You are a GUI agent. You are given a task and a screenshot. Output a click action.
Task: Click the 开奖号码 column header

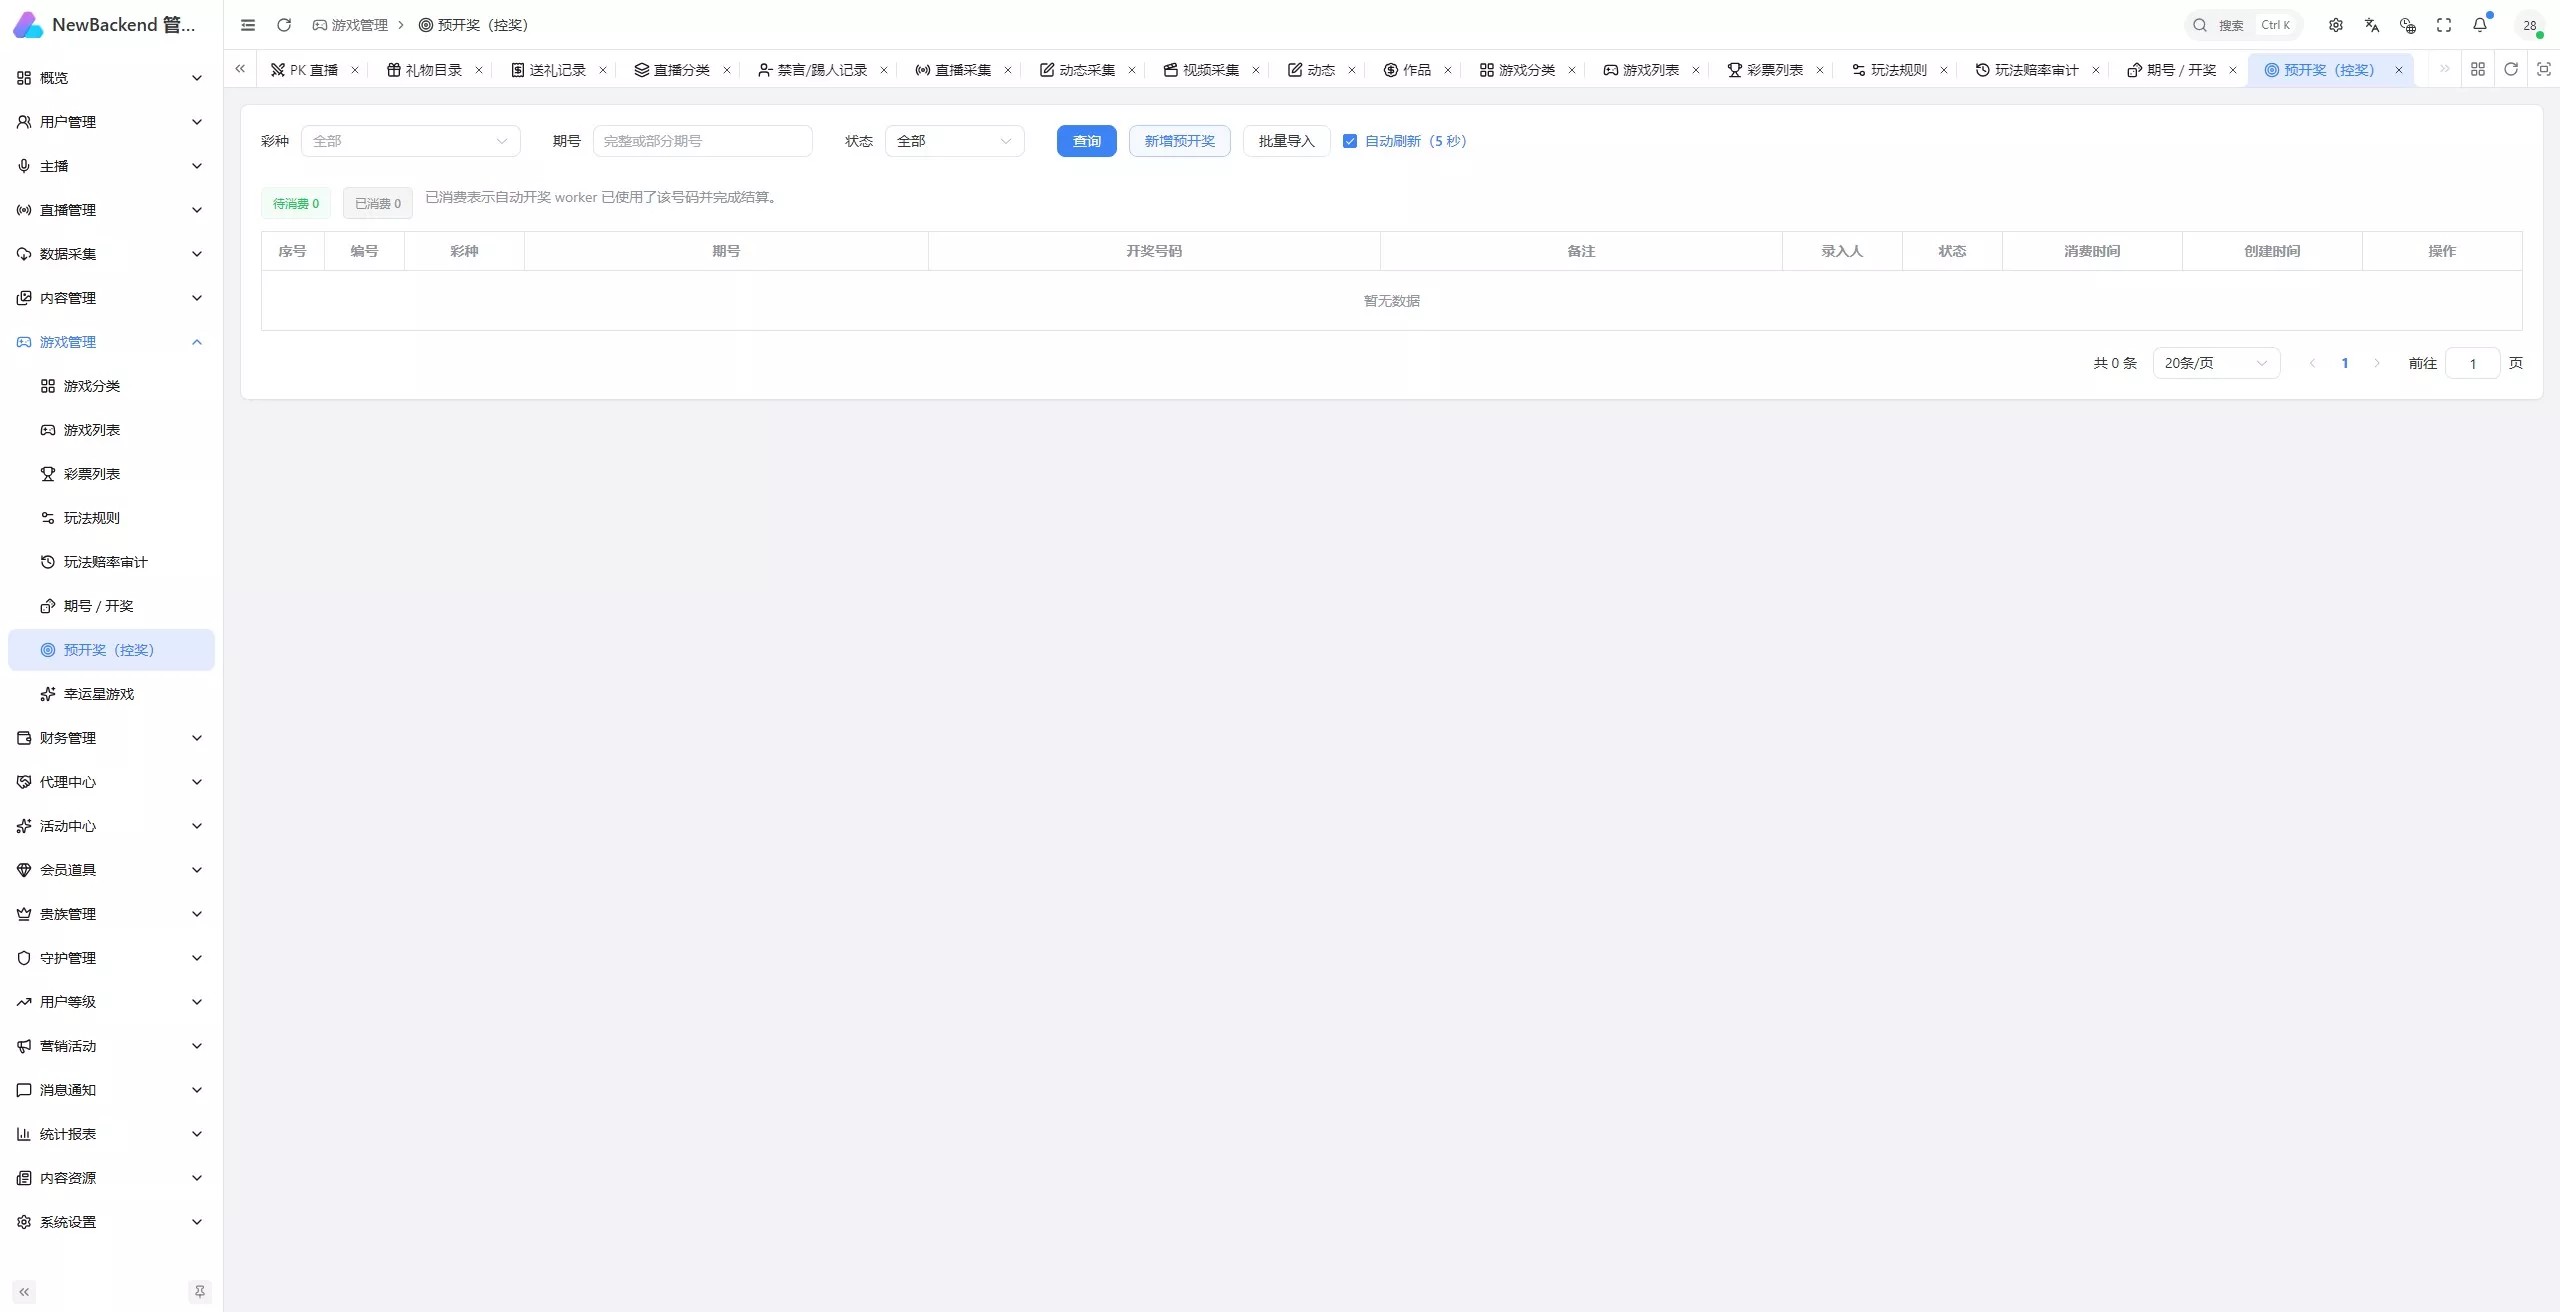1154,251
